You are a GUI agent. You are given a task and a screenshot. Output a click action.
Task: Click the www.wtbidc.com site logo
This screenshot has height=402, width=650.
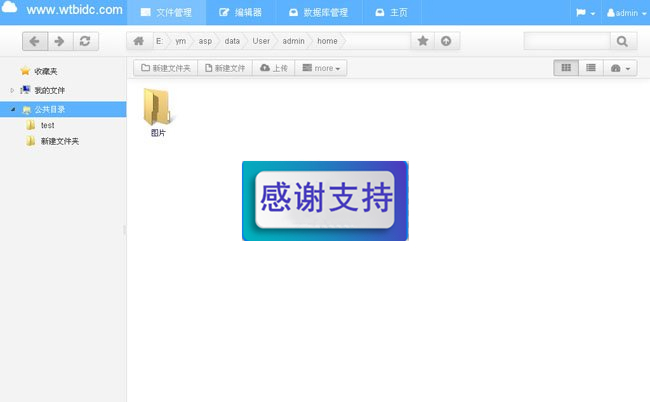tap(75, 10)
